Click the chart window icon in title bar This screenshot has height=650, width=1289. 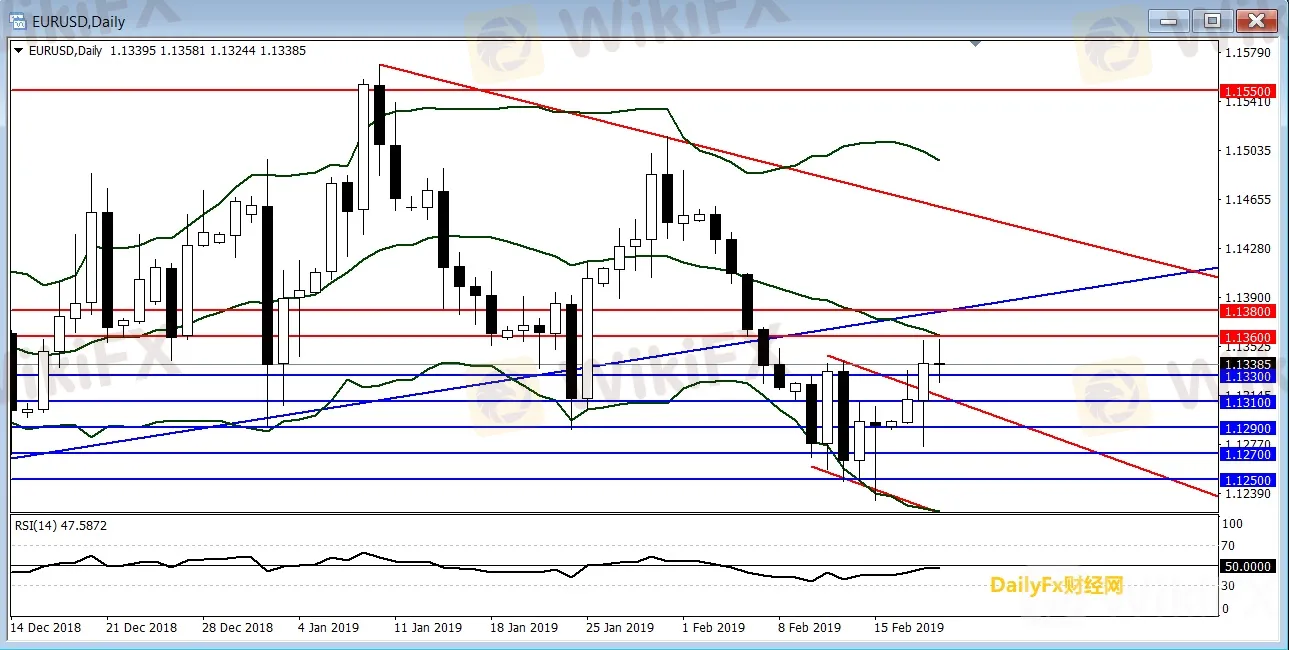tap(18, 20)
